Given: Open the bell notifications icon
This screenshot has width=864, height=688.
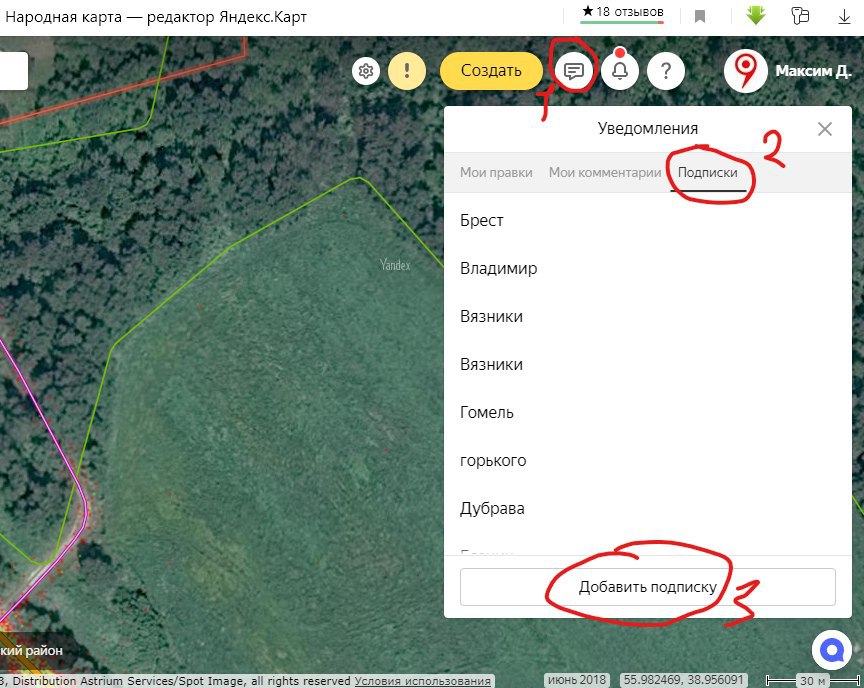Looking at the screenshot, I should pos(620,71).
